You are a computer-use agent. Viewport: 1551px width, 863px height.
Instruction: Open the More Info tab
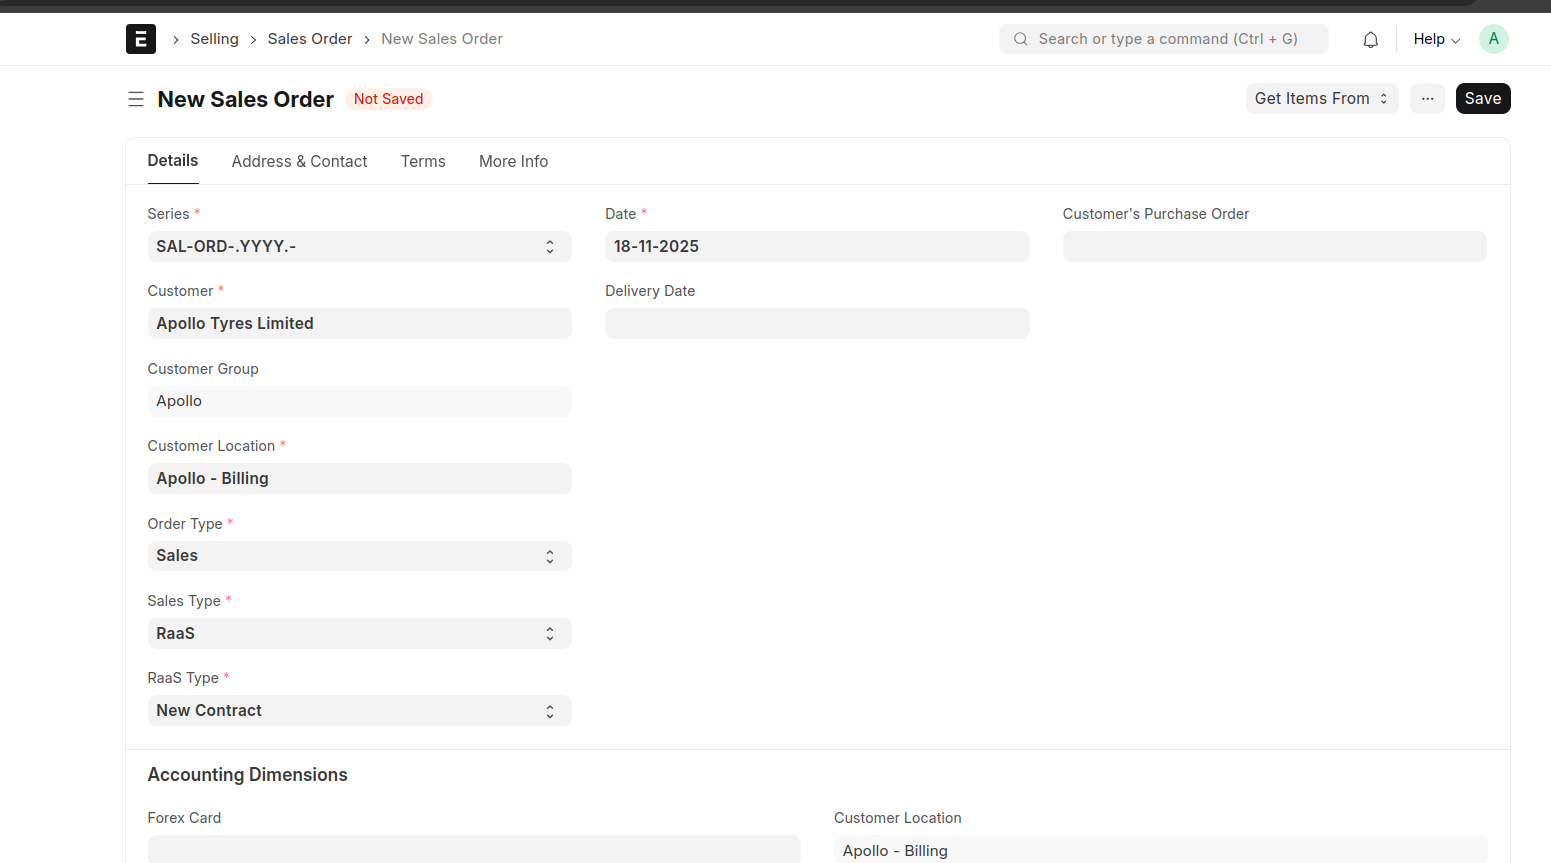click(x=513, y=162)
